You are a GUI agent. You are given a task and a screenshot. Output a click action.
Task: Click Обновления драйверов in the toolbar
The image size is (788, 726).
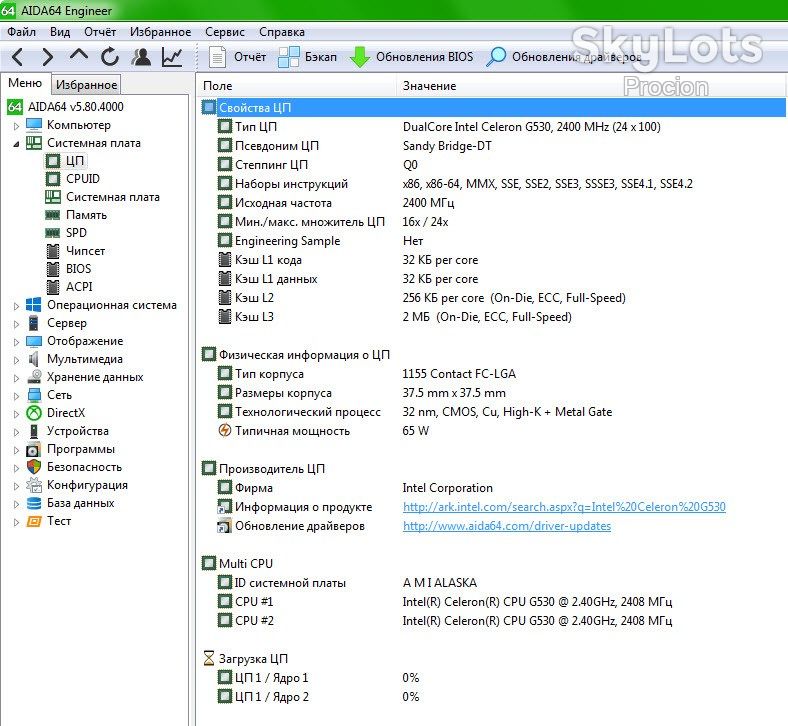tap(563, 57)
